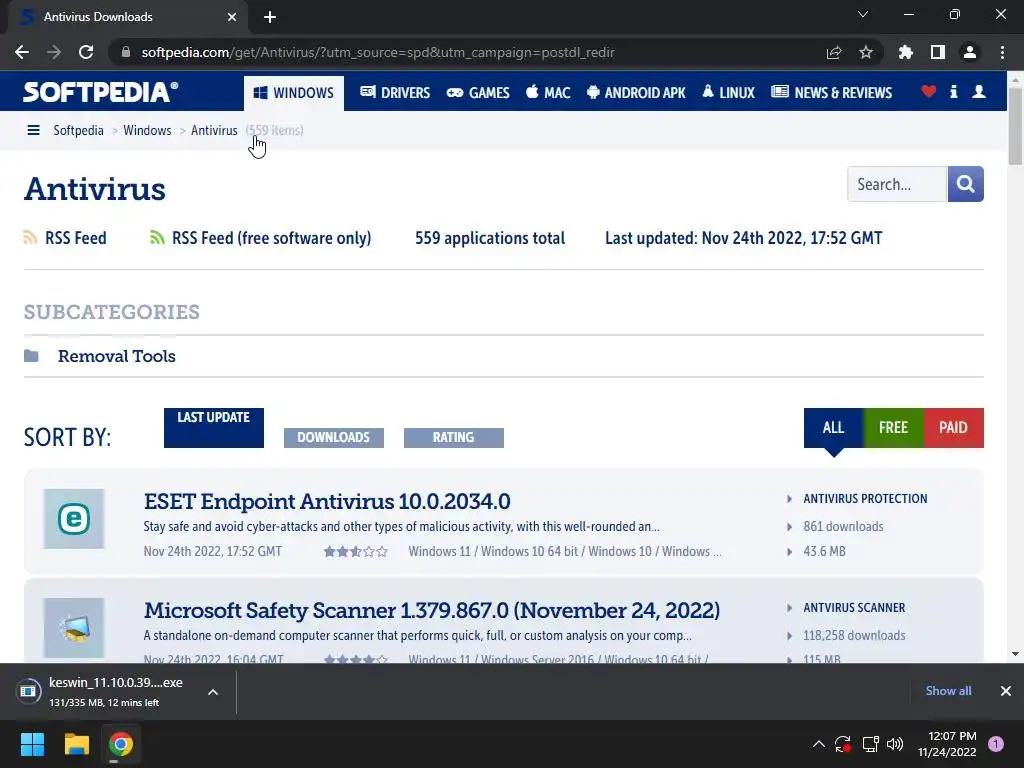Open the ANDROID APK section
This screenshot has width=1024, height=768.
tap(636, 93)
